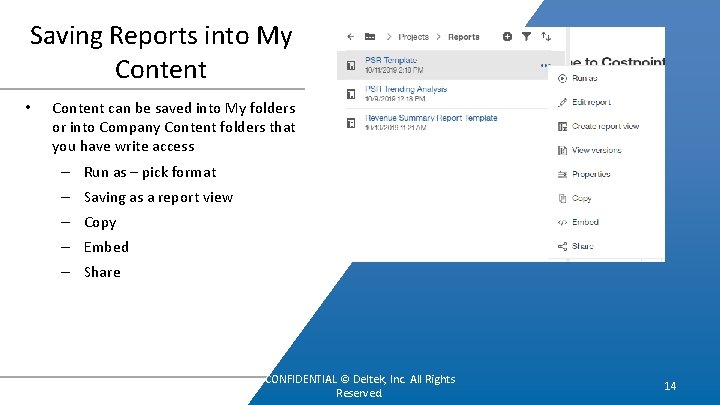Click the 'Run as – pick format' bullet

pos(150,172)
